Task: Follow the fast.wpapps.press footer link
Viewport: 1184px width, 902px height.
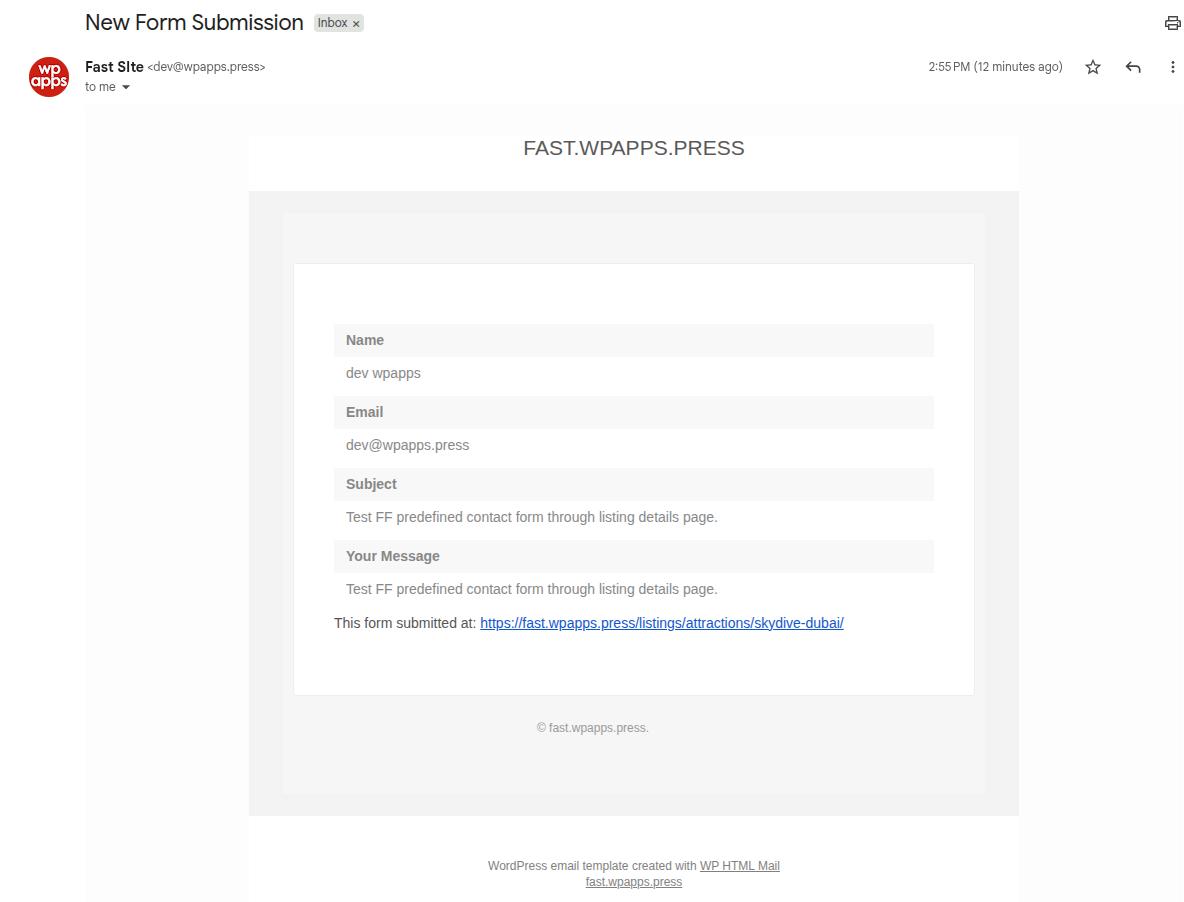Action: coord(633,882)
